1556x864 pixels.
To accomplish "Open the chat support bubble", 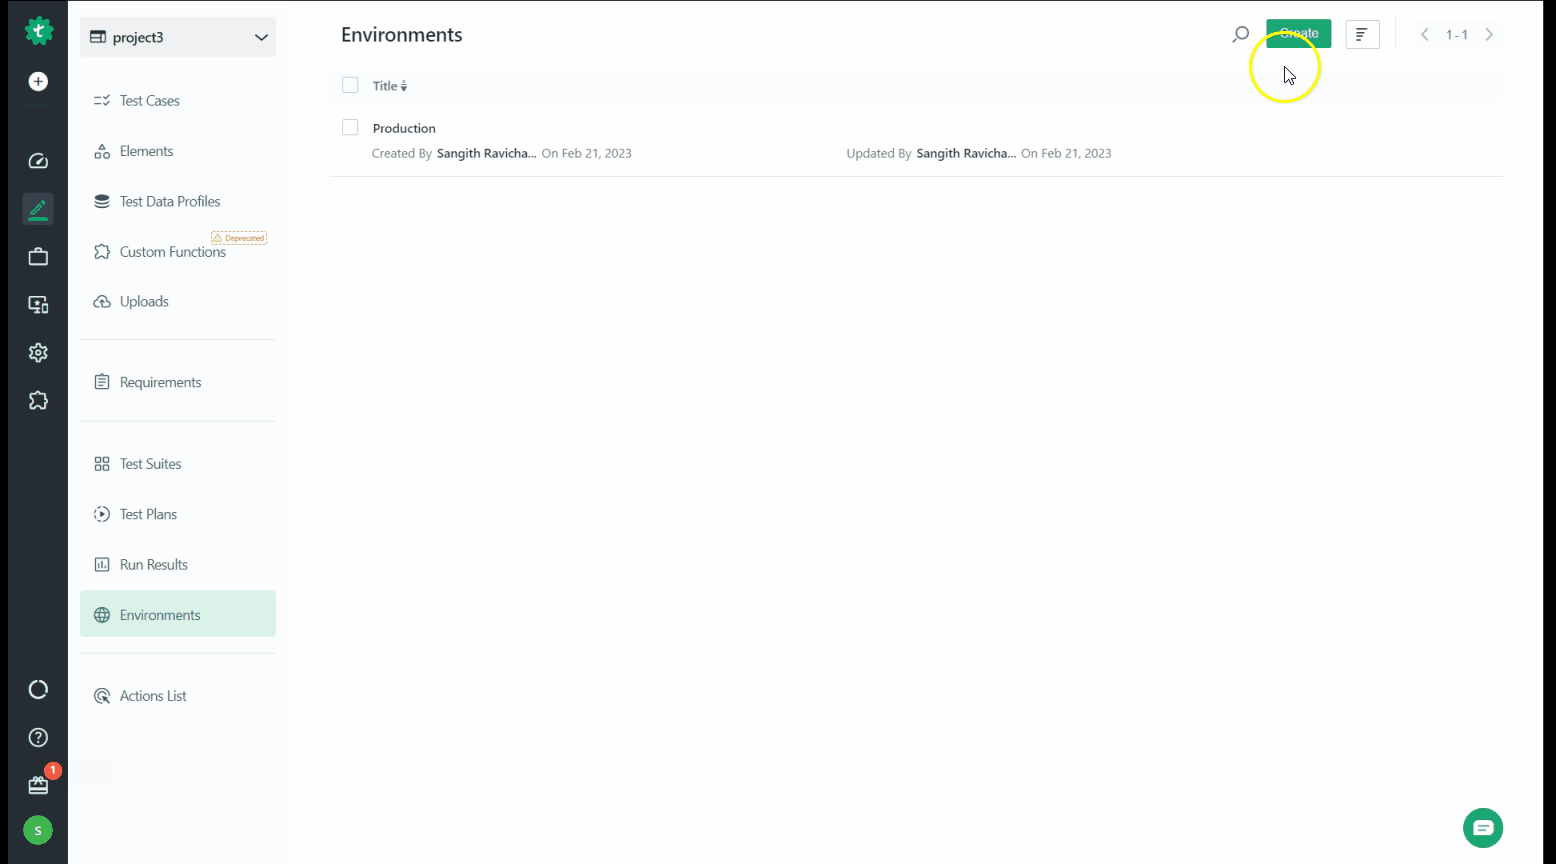I will (1483, 828).
